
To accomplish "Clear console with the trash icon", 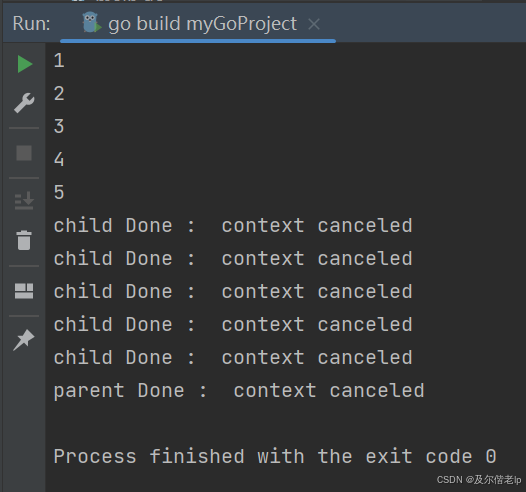I will pos(24,240).
